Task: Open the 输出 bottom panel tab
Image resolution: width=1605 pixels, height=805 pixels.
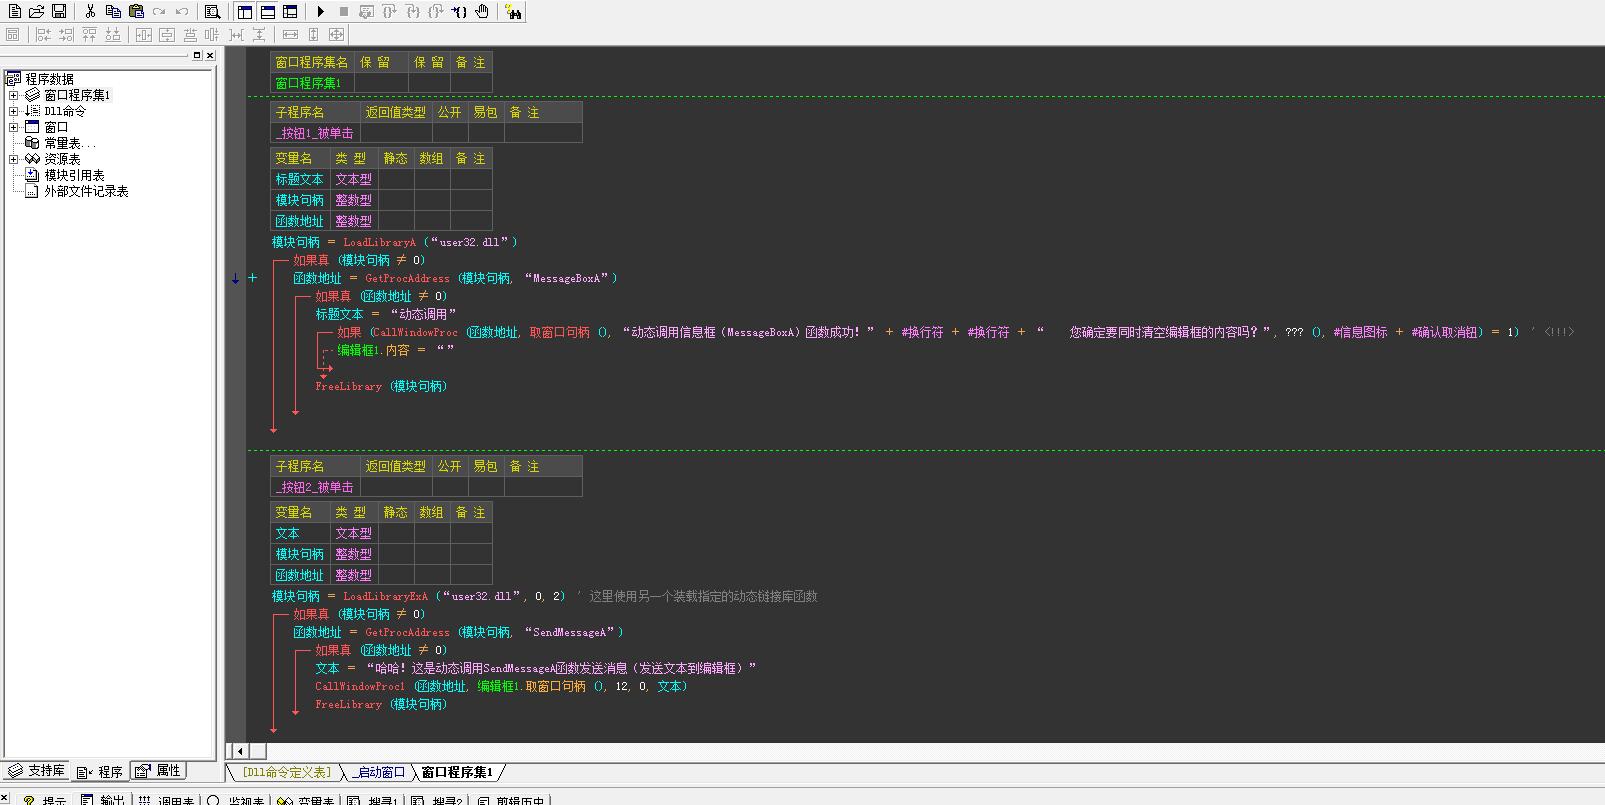Action: point(103,799)
